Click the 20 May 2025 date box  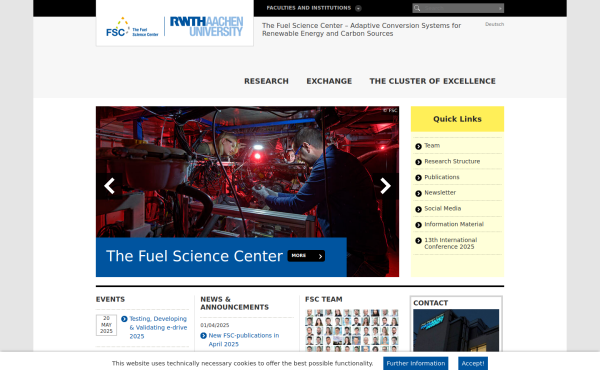[x=106, y=325]
